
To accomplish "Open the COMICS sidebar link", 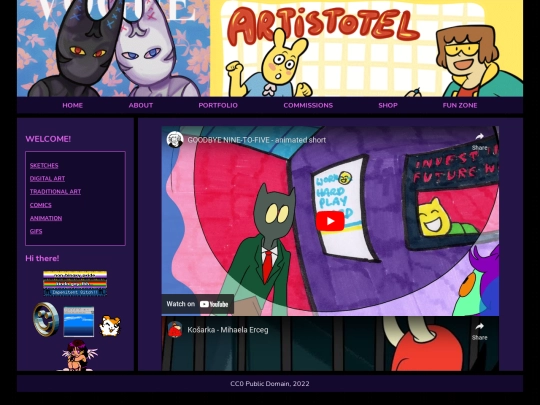I will coord(41,205).
